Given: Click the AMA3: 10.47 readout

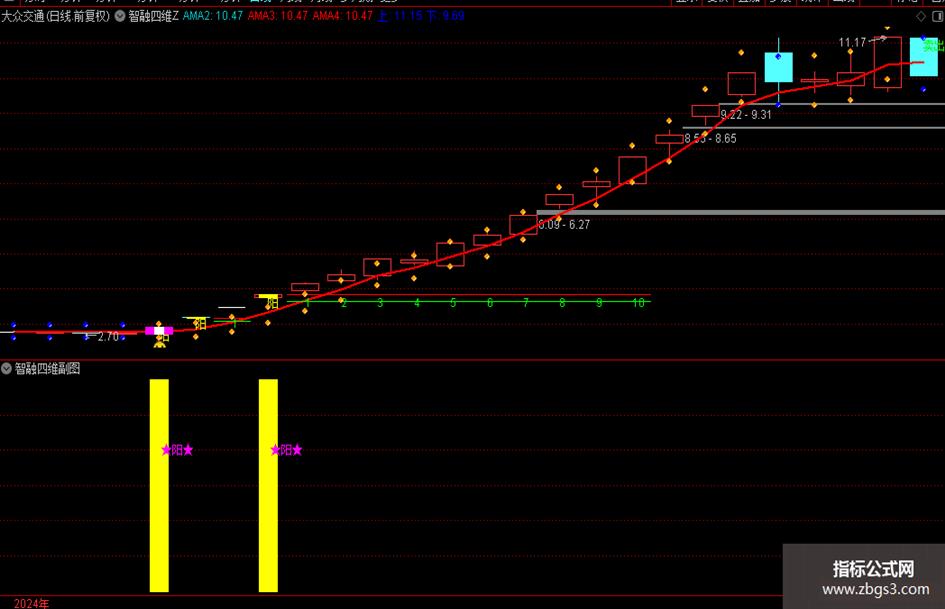Looking at the screenshot, I should click(278, 16).
